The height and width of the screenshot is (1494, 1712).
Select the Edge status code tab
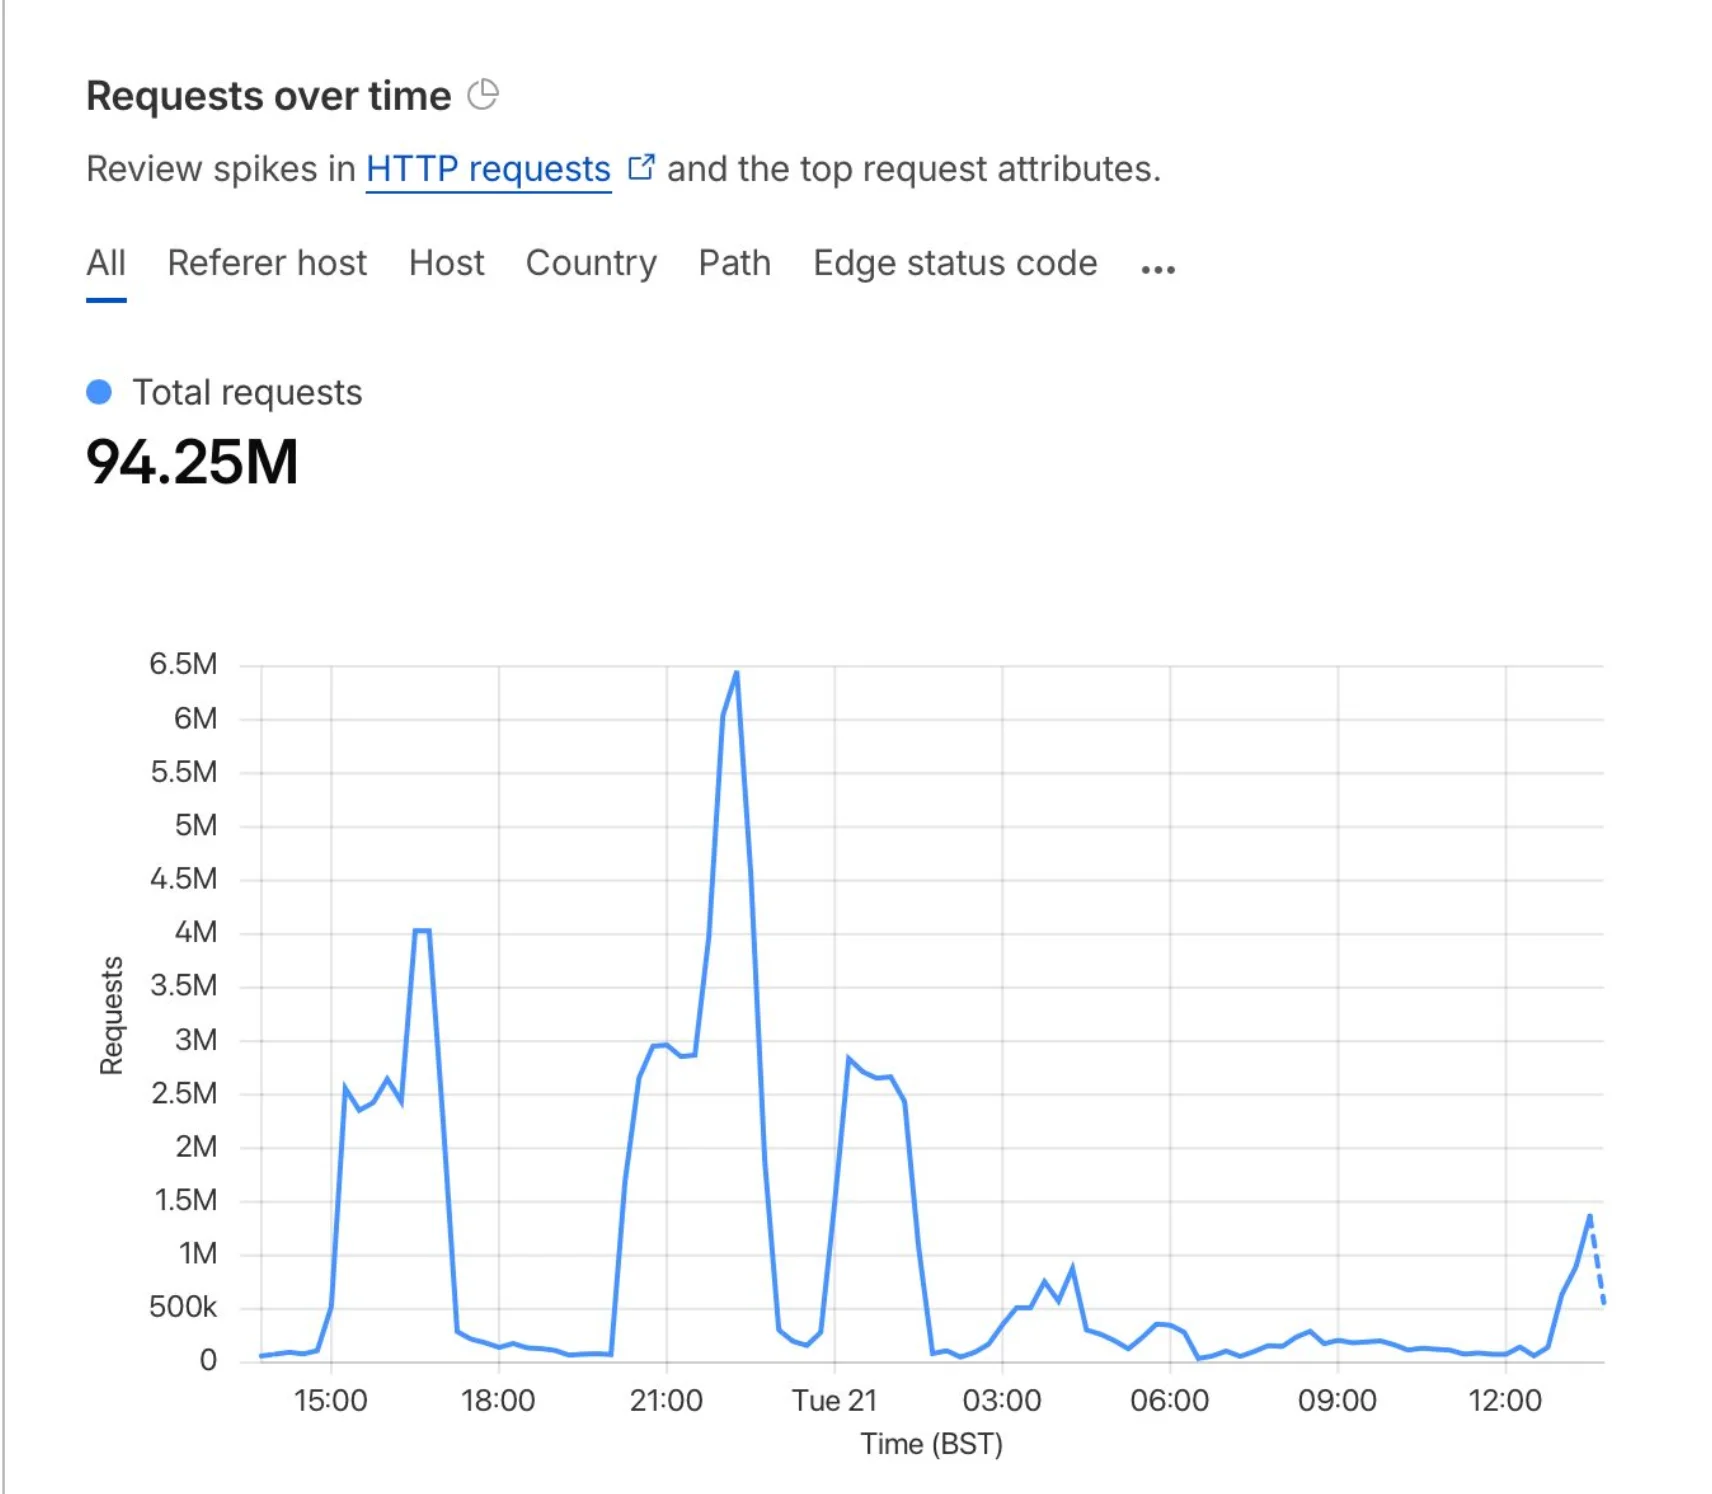pos(955,263)
